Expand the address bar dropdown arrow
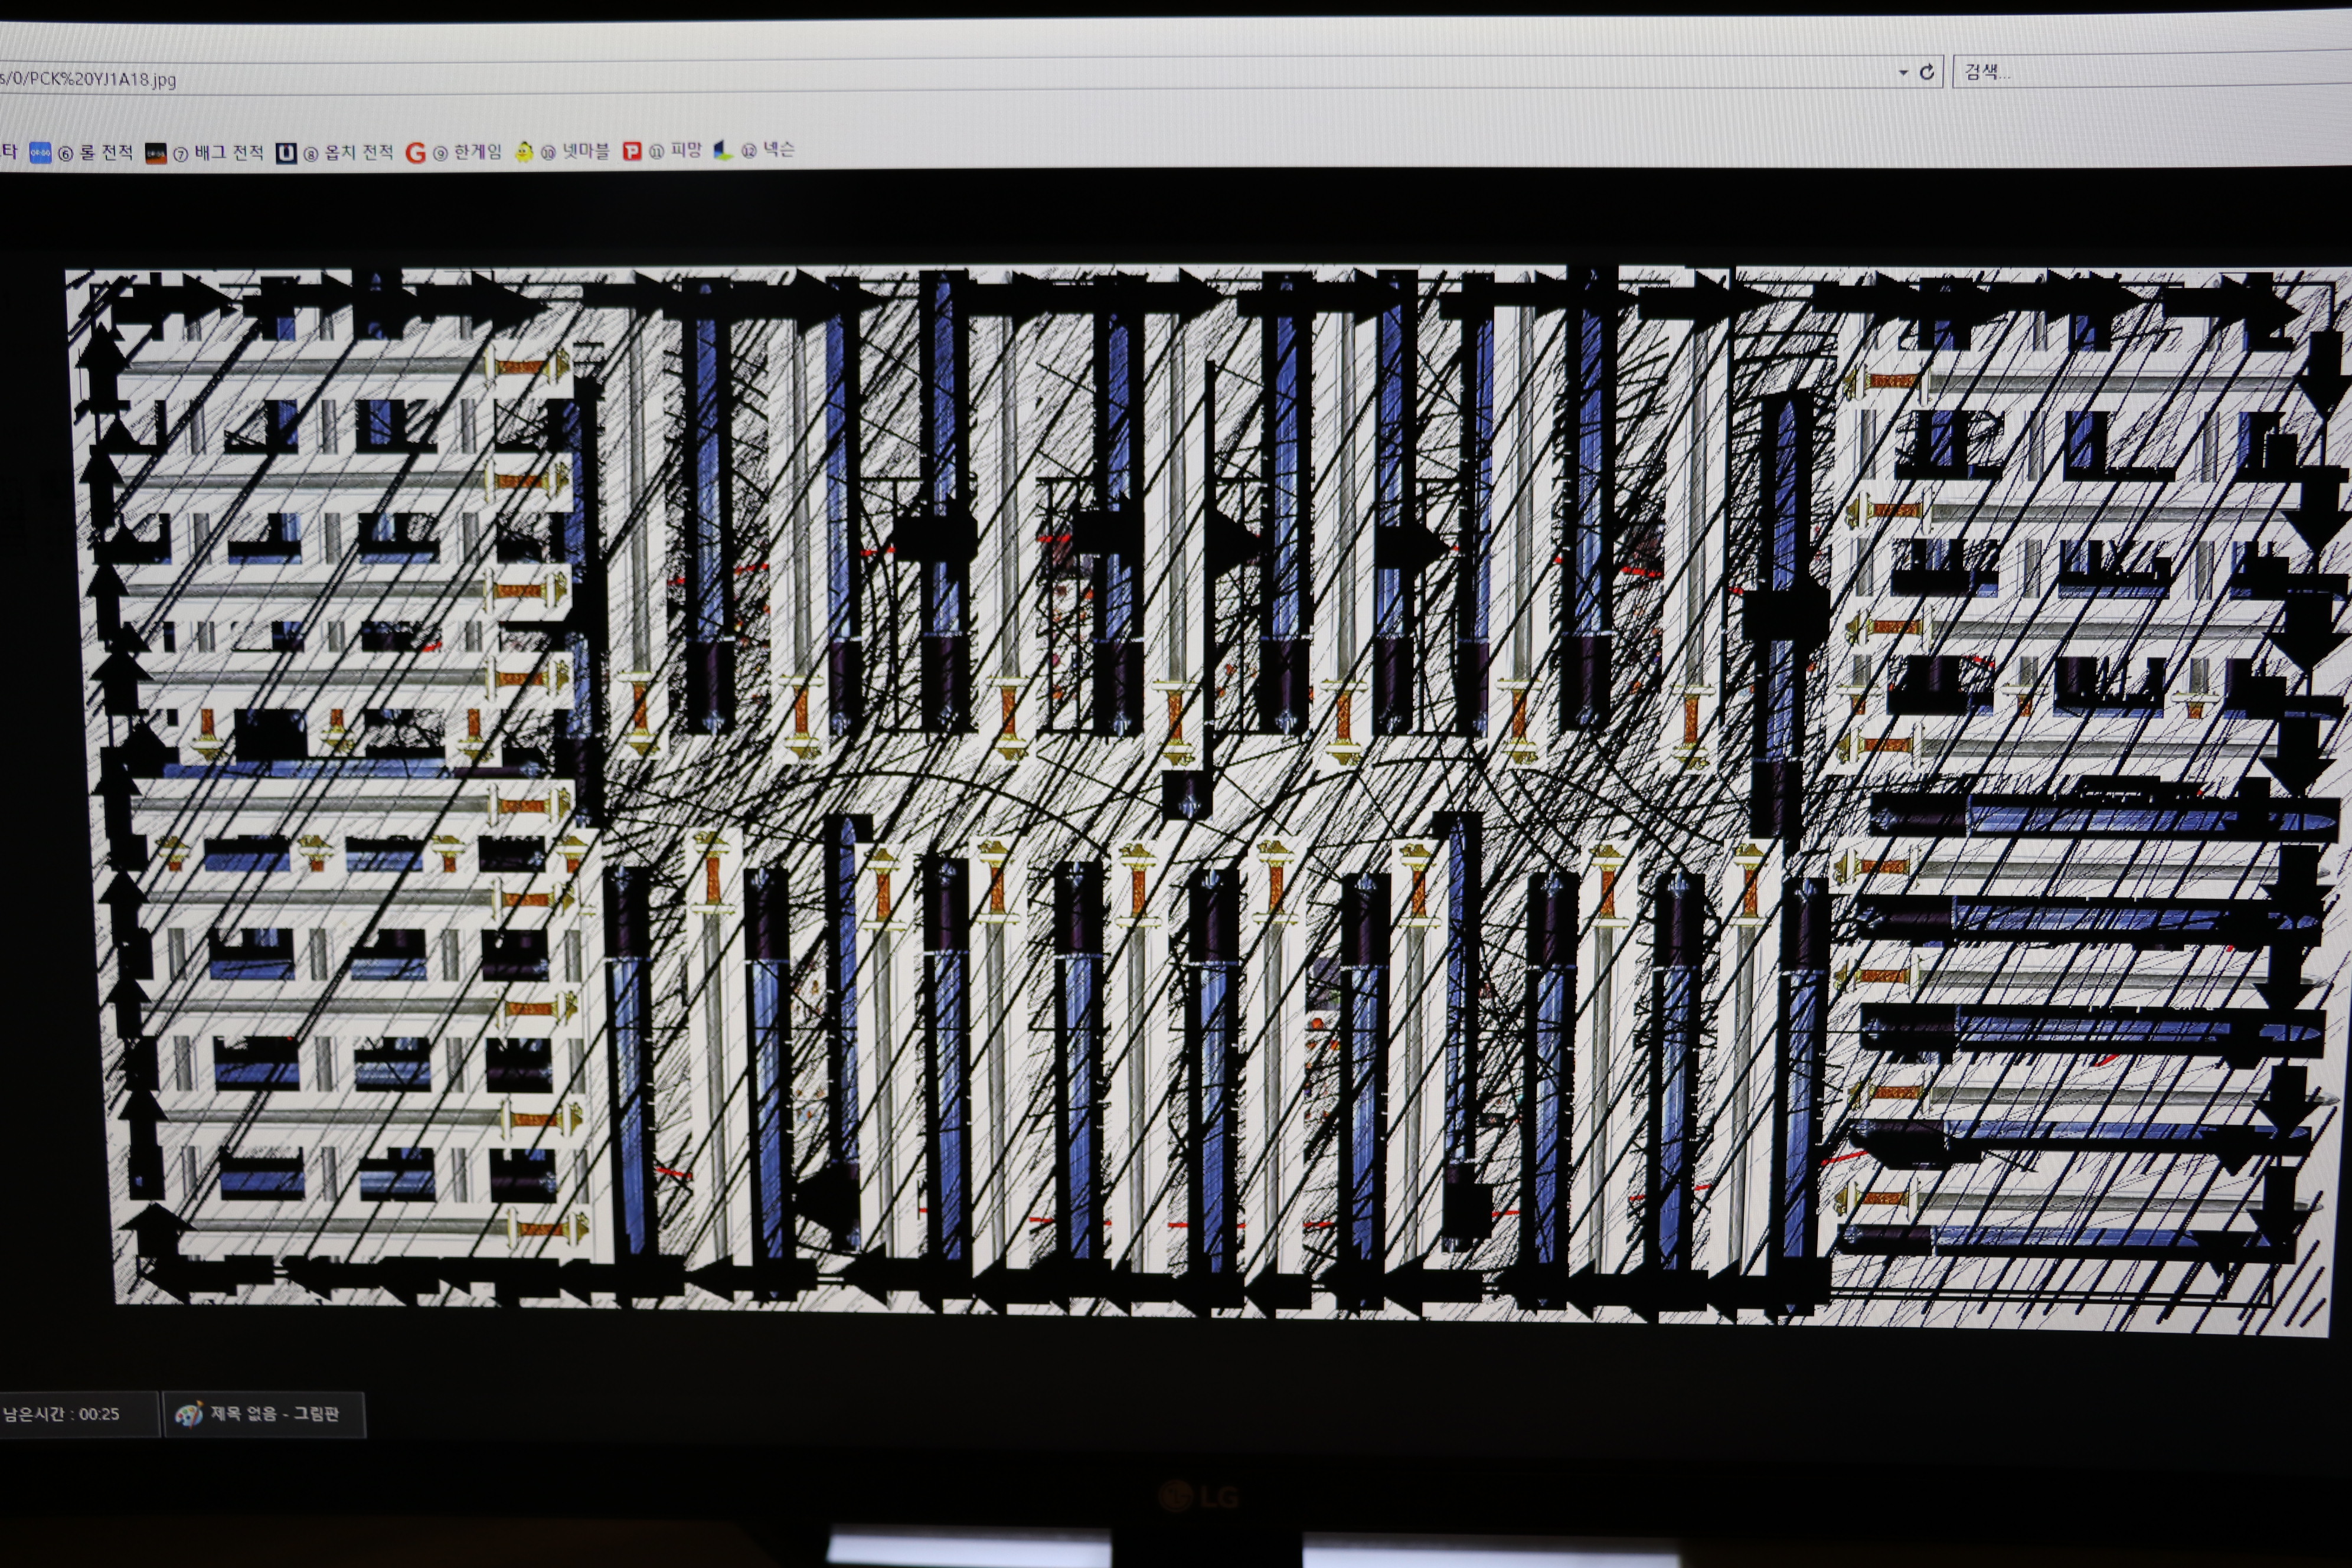 tap(1903, 72)
